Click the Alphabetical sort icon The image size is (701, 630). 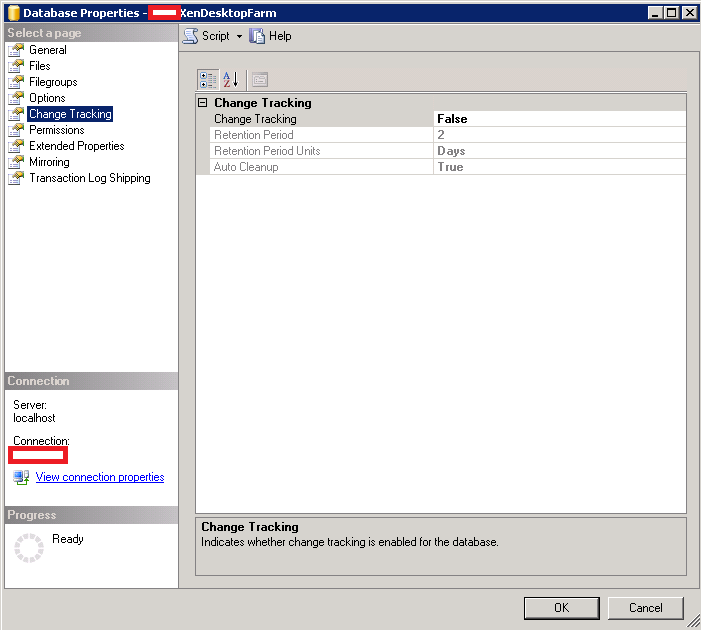(231, 80)
